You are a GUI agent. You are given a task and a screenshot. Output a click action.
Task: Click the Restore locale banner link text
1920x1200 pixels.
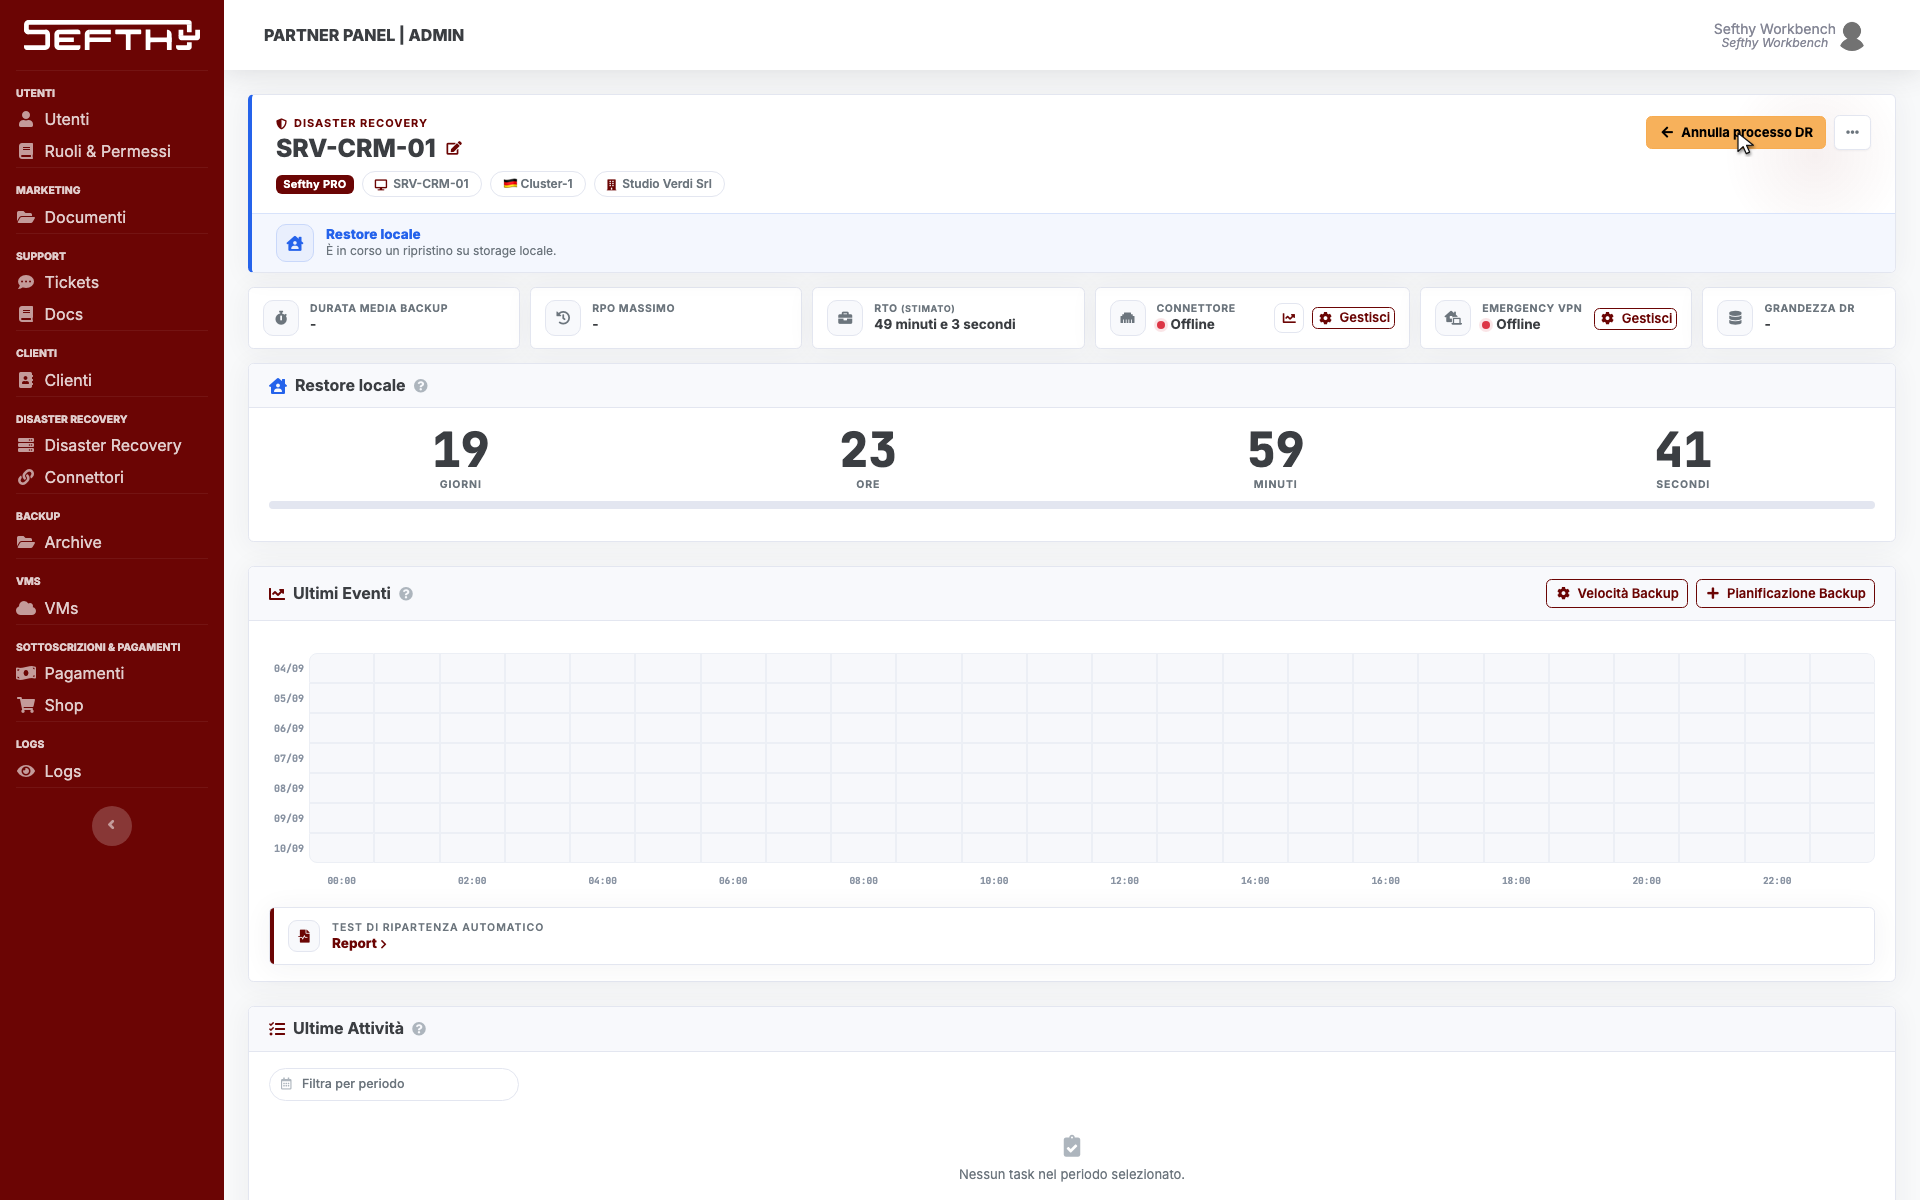[x=373, y=234]
